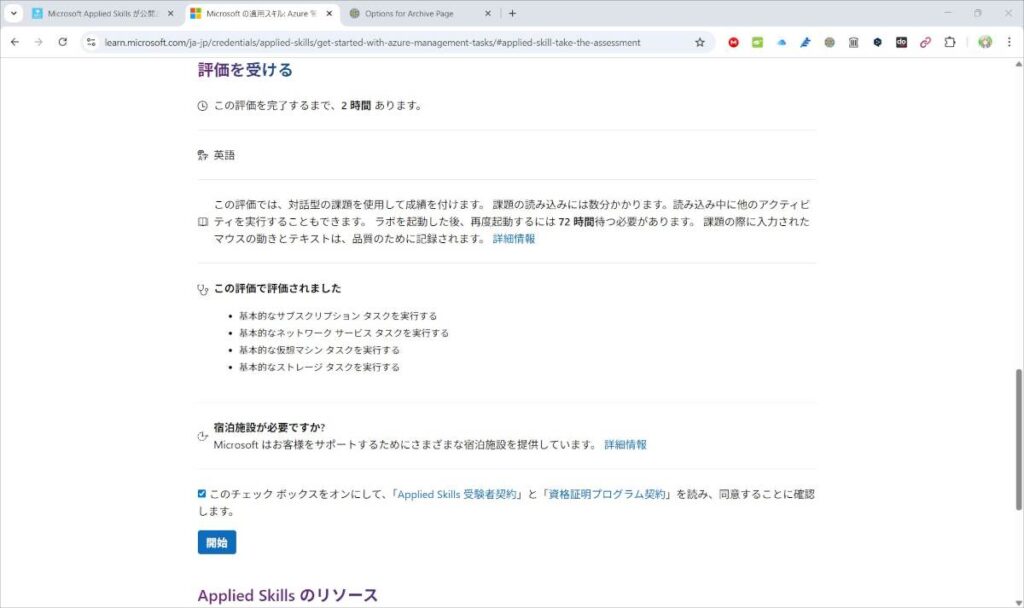Screen dimensions: 1024x608
Task: Uncheck the agreement confirmation checkbox
Action: (202, 494)
